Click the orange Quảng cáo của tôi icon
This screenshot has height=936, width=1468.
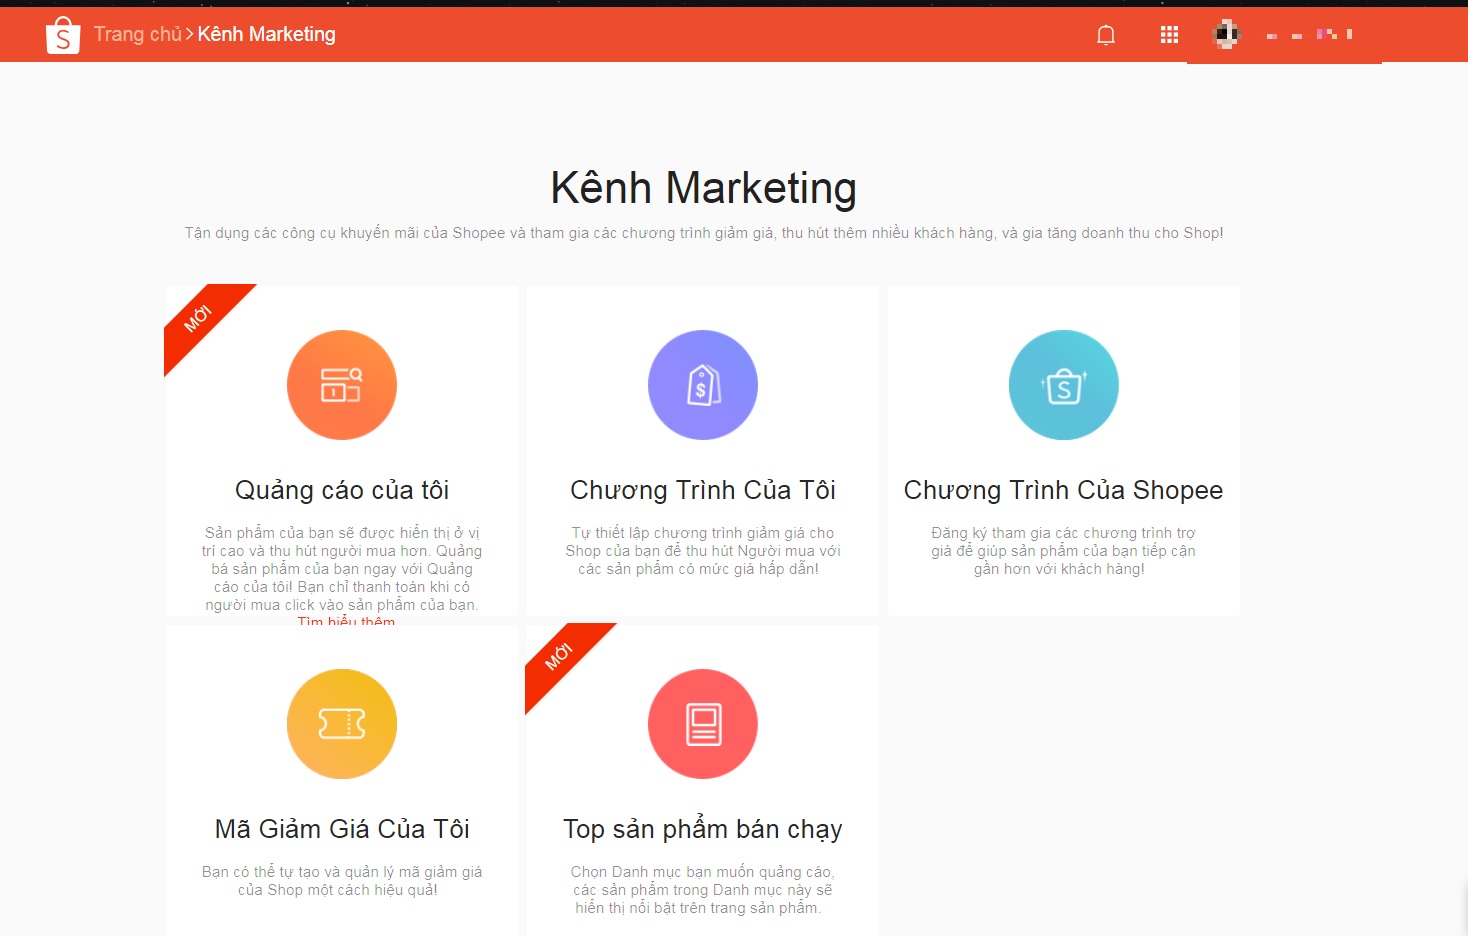pyautogui.click(x=342, y=385)
